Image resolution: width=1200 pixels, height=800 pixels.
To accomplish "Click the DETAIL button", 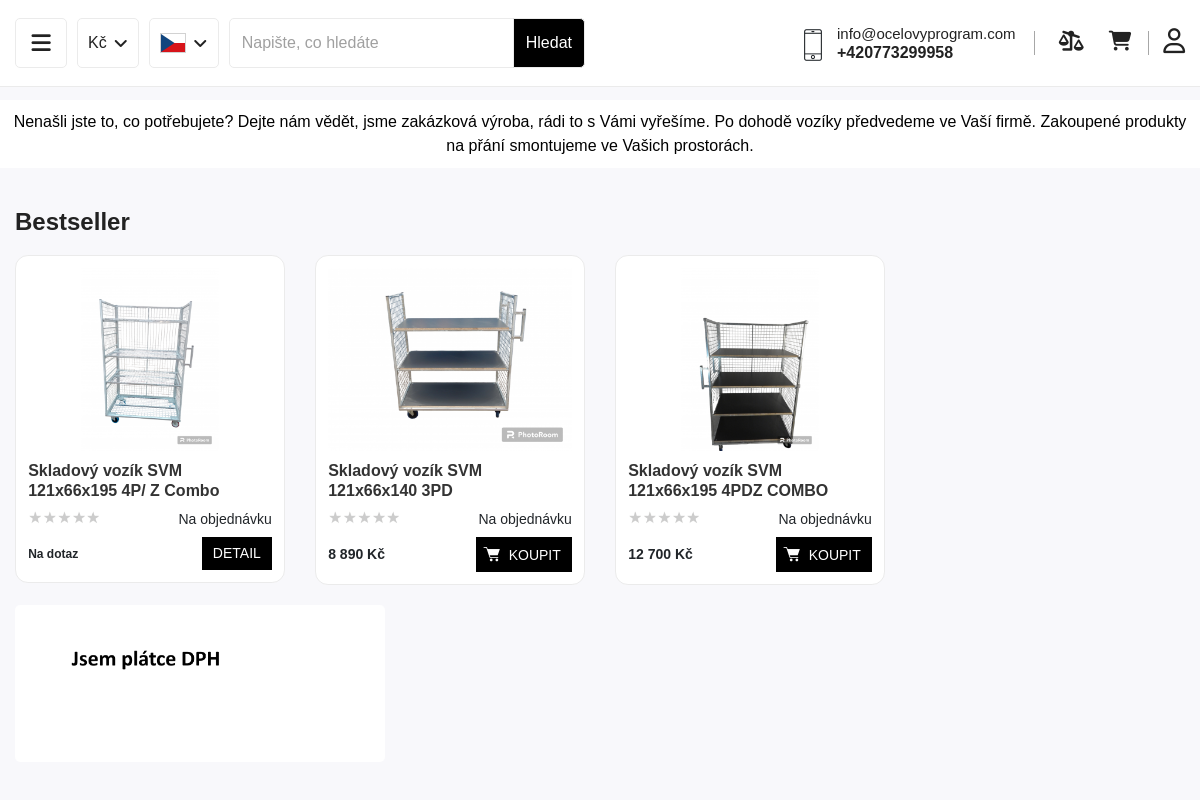I will coord(237,554).
